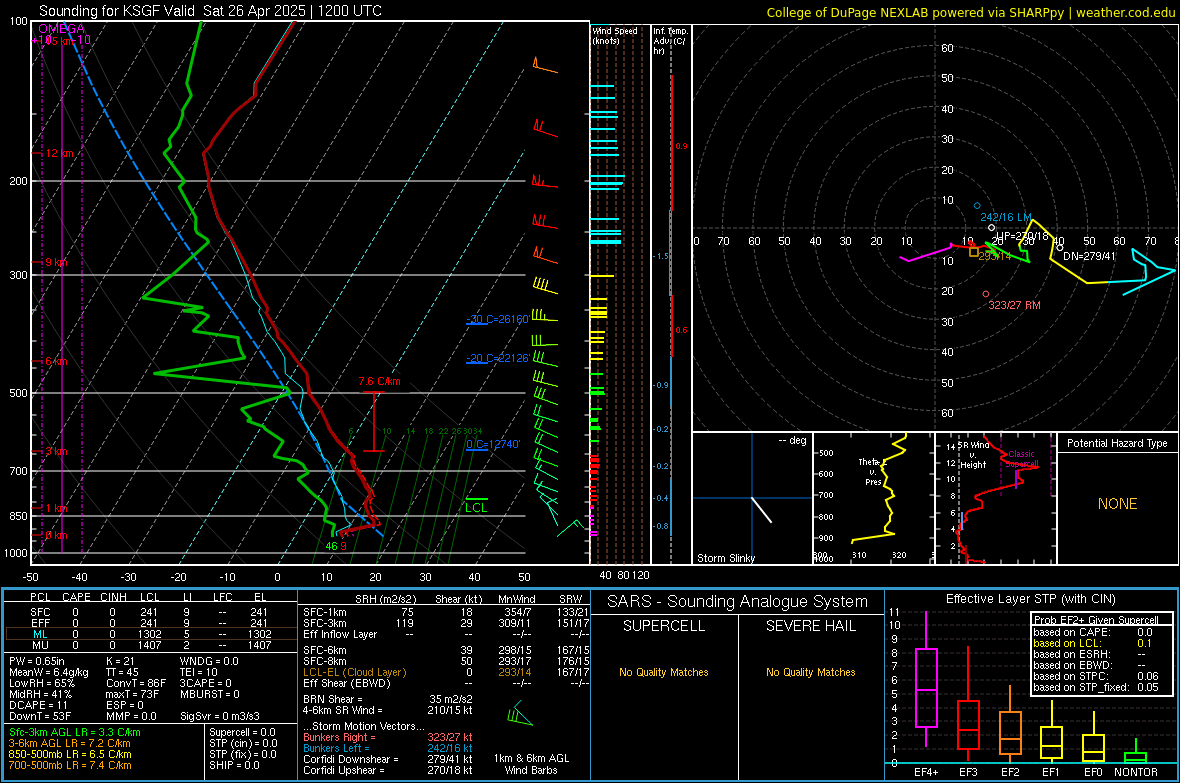1180x783 pixels.
Task: Click the '3-6km AGL LR = 7.2 C/km' line
Action: coord(69,743)
